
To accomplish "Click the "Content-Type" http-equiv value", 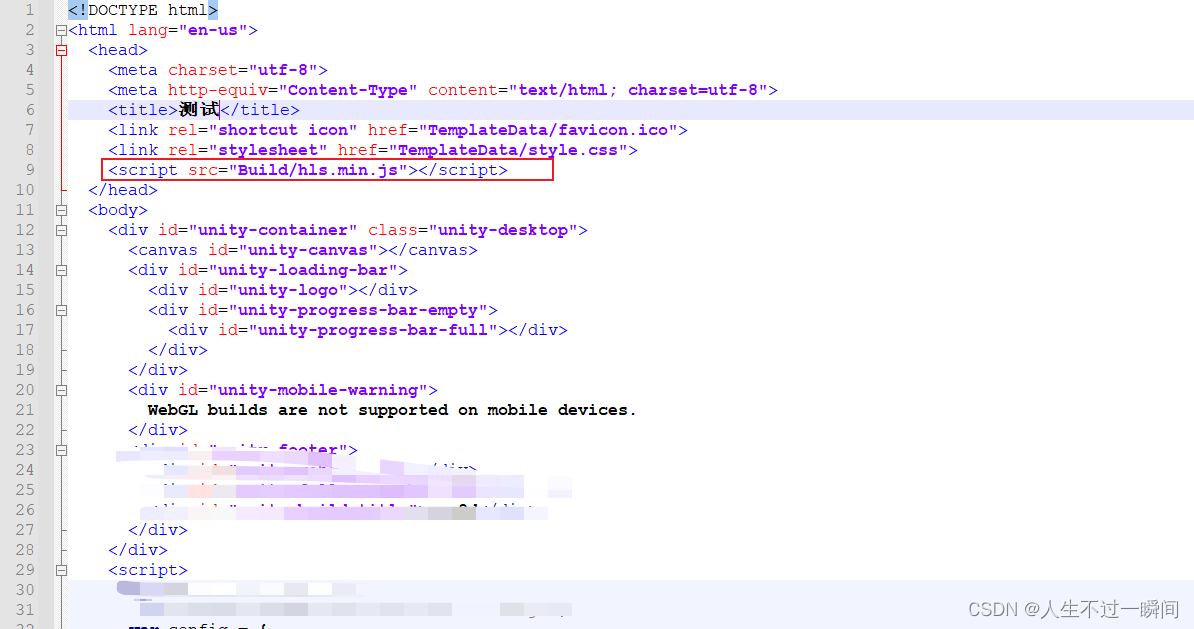I will 348,90.
